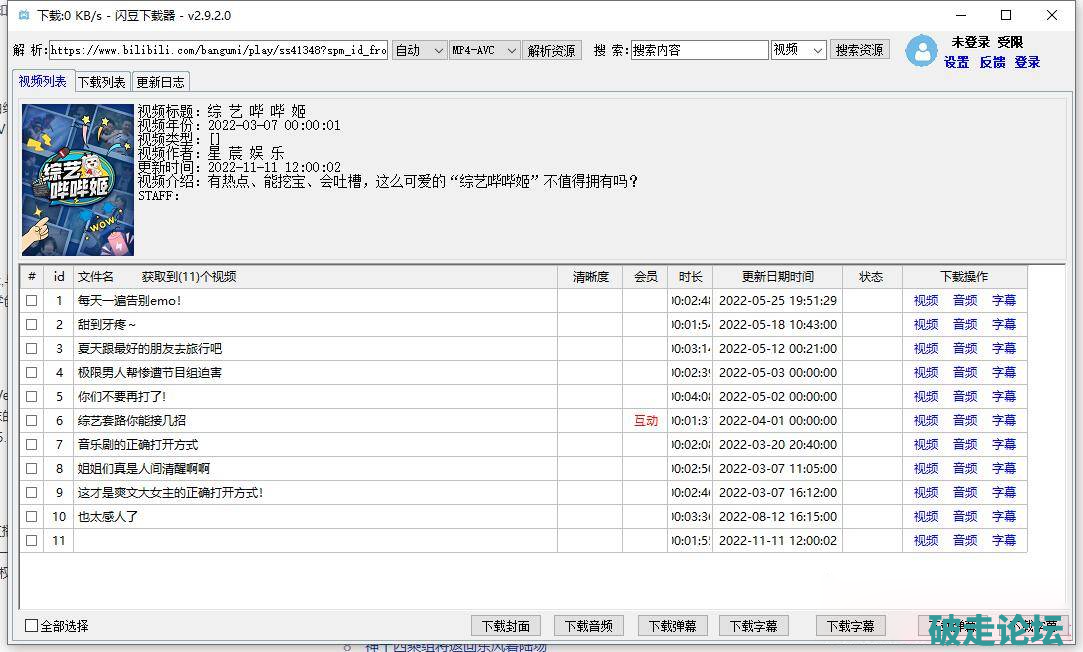The image size is (1083, 652).
Task: Open the 设置 link
Action: tap(956, 62)
